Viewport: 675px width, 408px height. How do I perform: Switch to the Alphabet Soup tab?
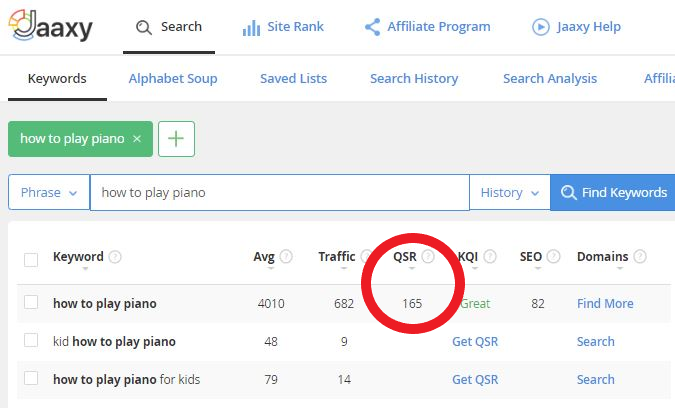[x=173, y=79]
